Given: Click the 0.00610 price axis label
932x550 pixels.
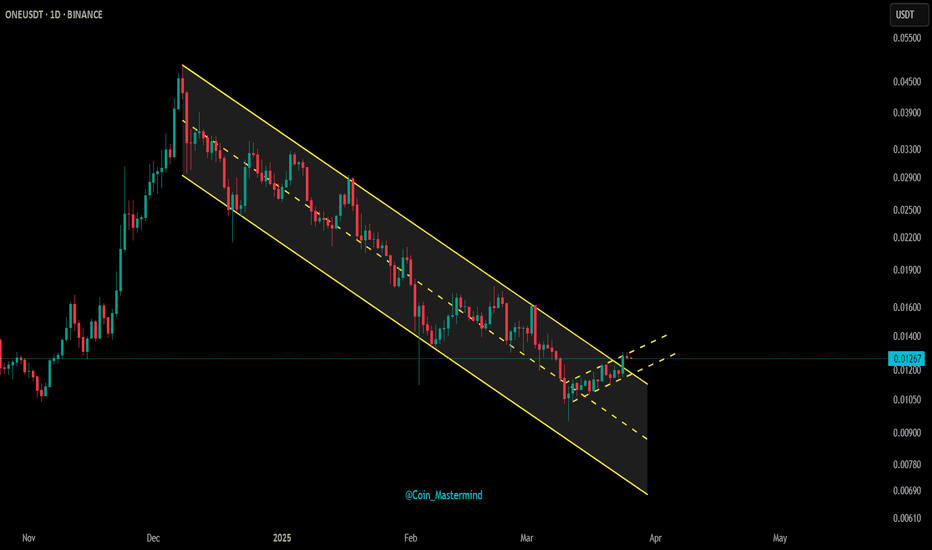Looking at the screenshot, I should pyautogui.click(x=907, y=518).
